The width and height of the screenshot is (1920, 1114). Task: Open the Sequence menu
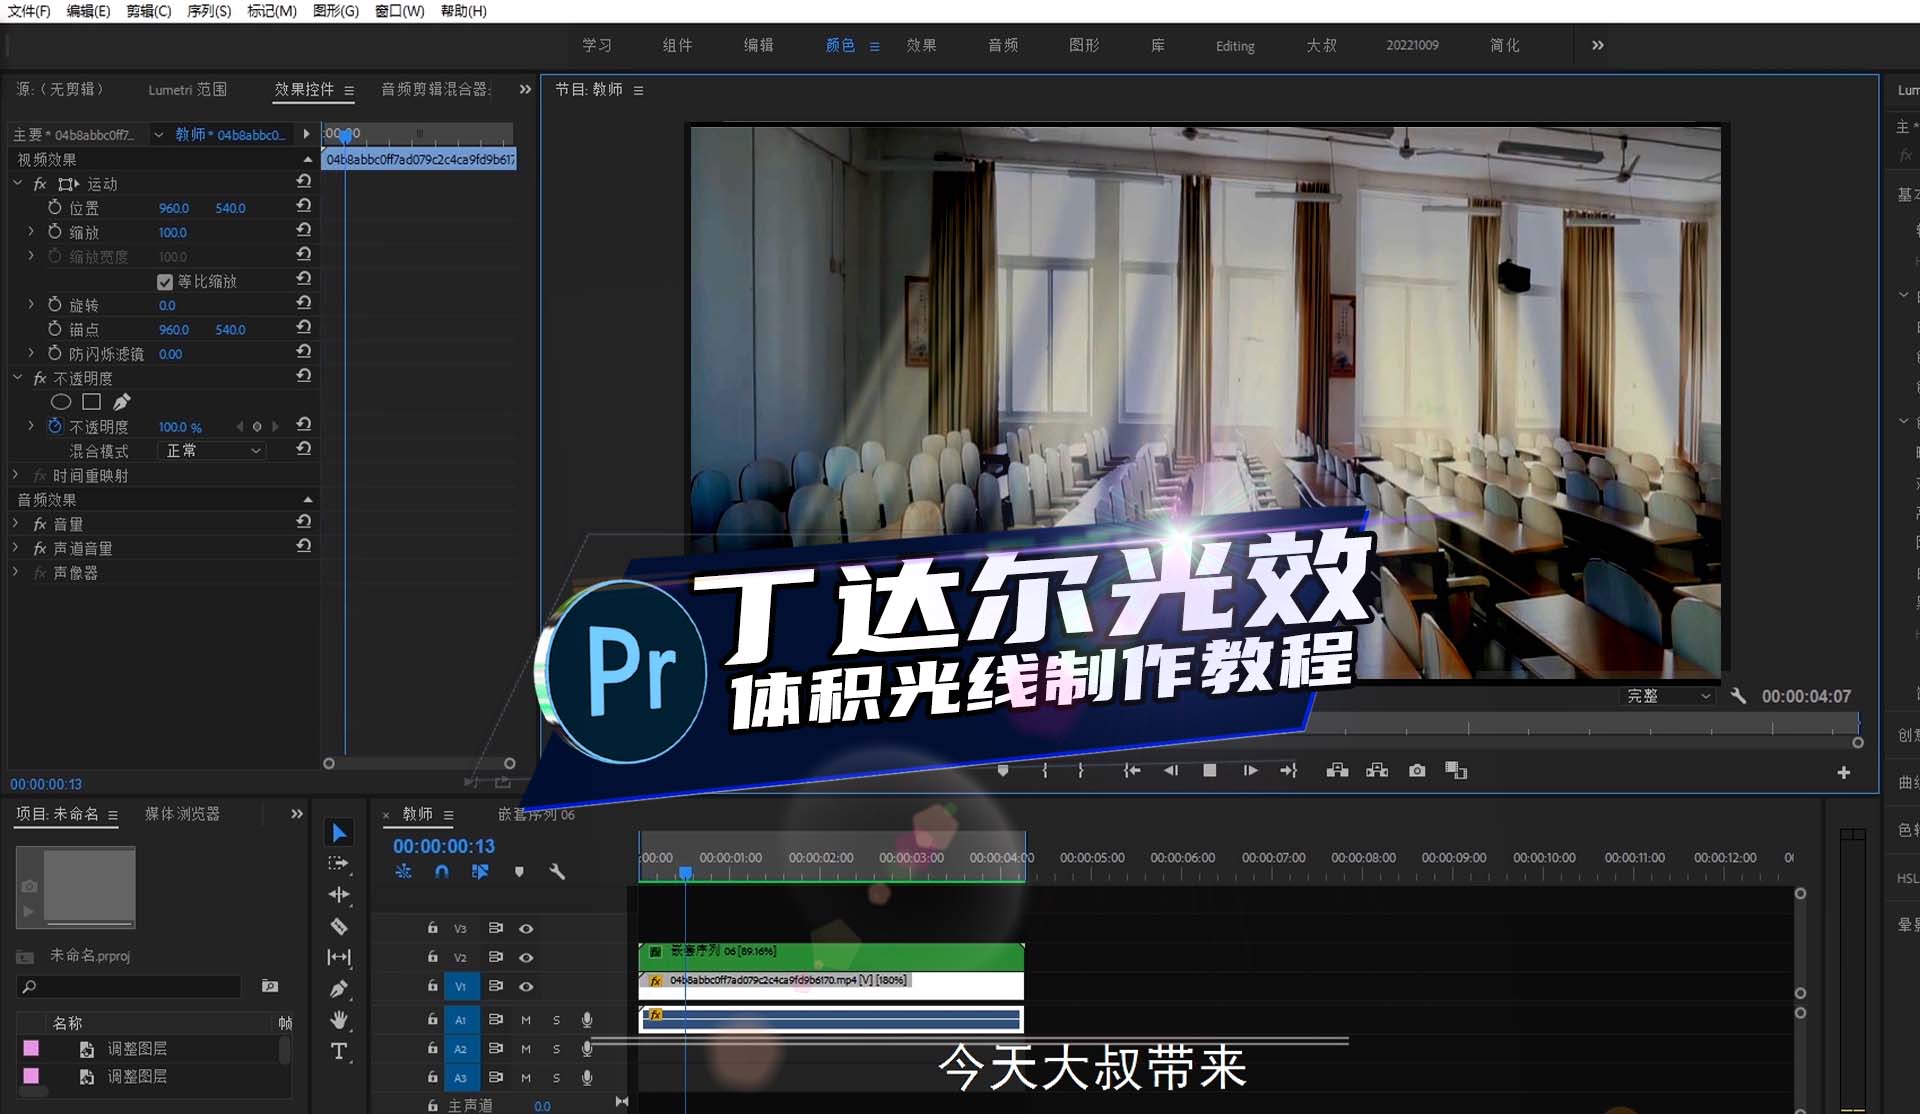tap(209, 11)
